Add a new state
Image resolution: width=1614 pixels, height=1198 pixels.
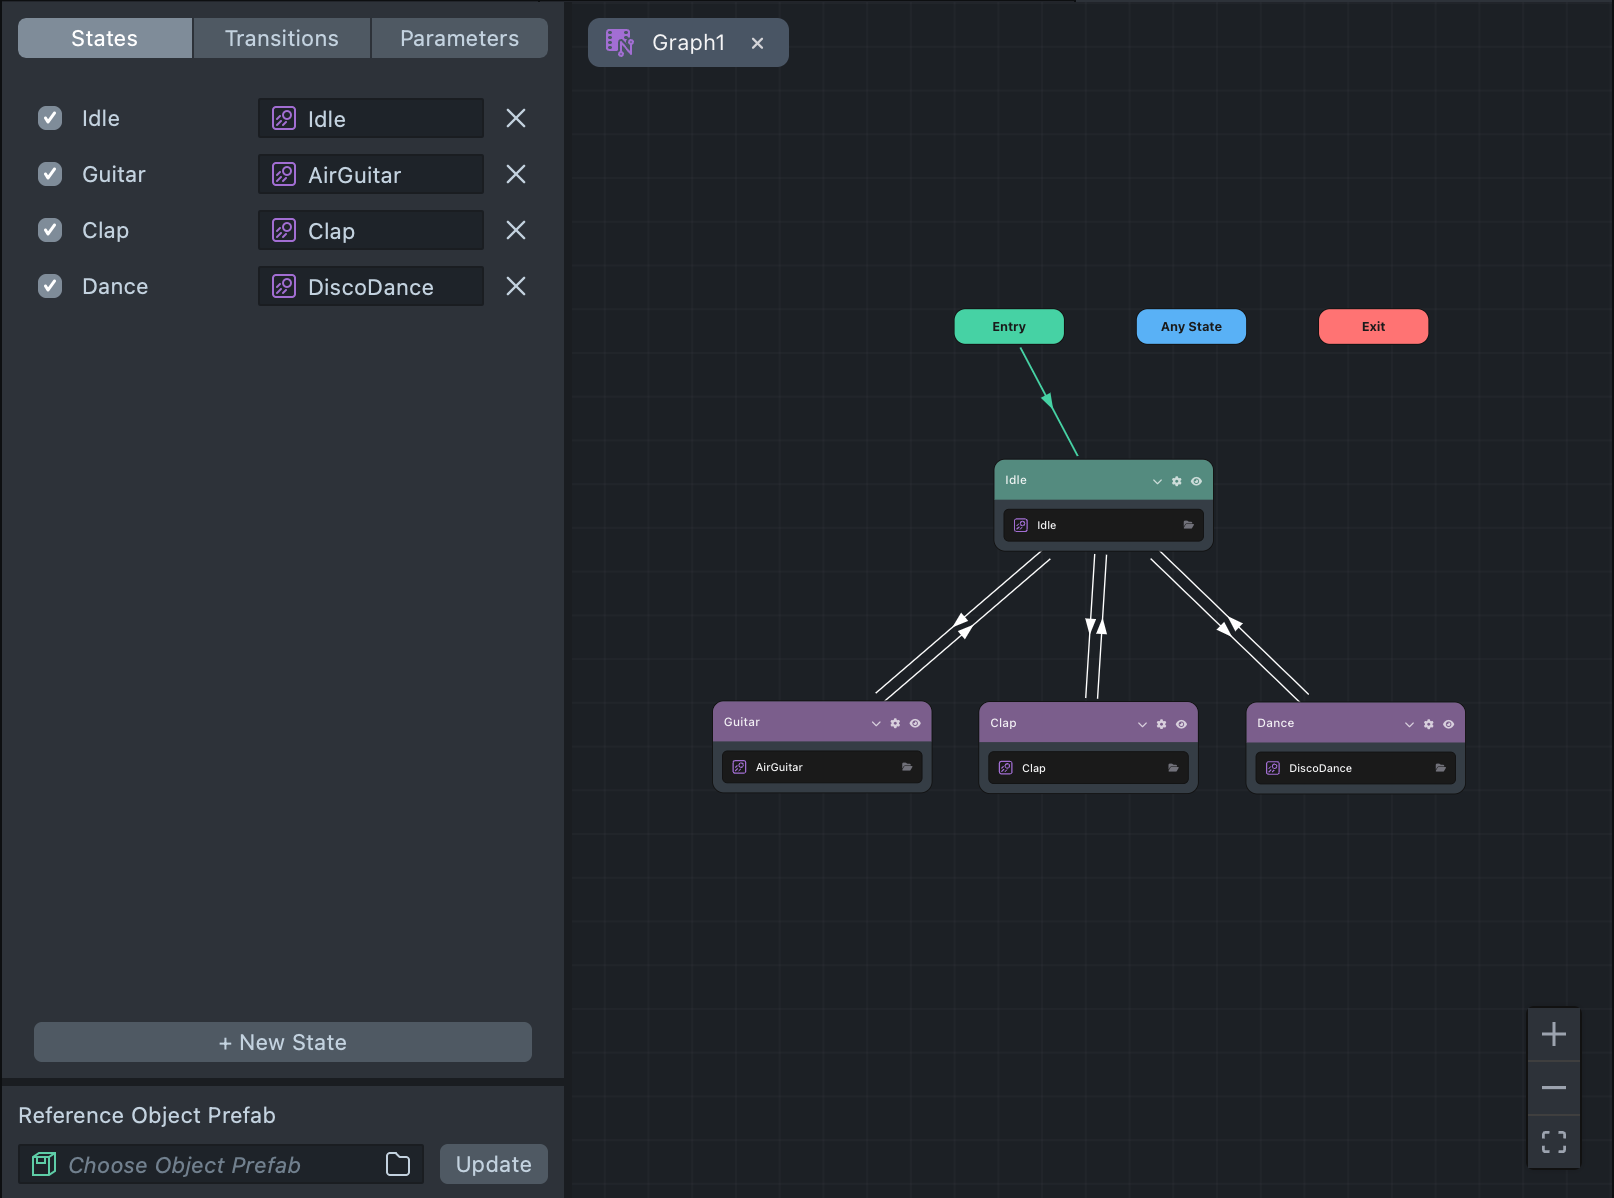(x=283, y=1042)
